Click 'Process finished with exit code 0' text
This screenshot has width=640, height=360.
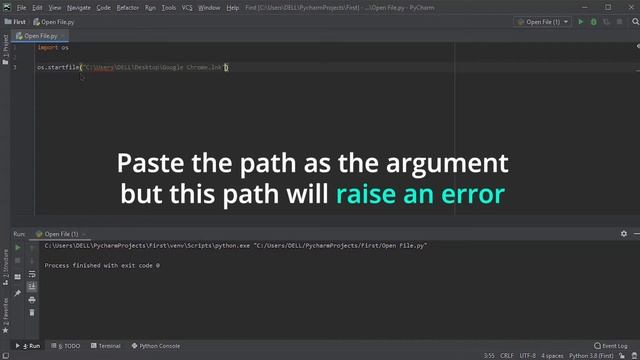[x=102, y=265]
